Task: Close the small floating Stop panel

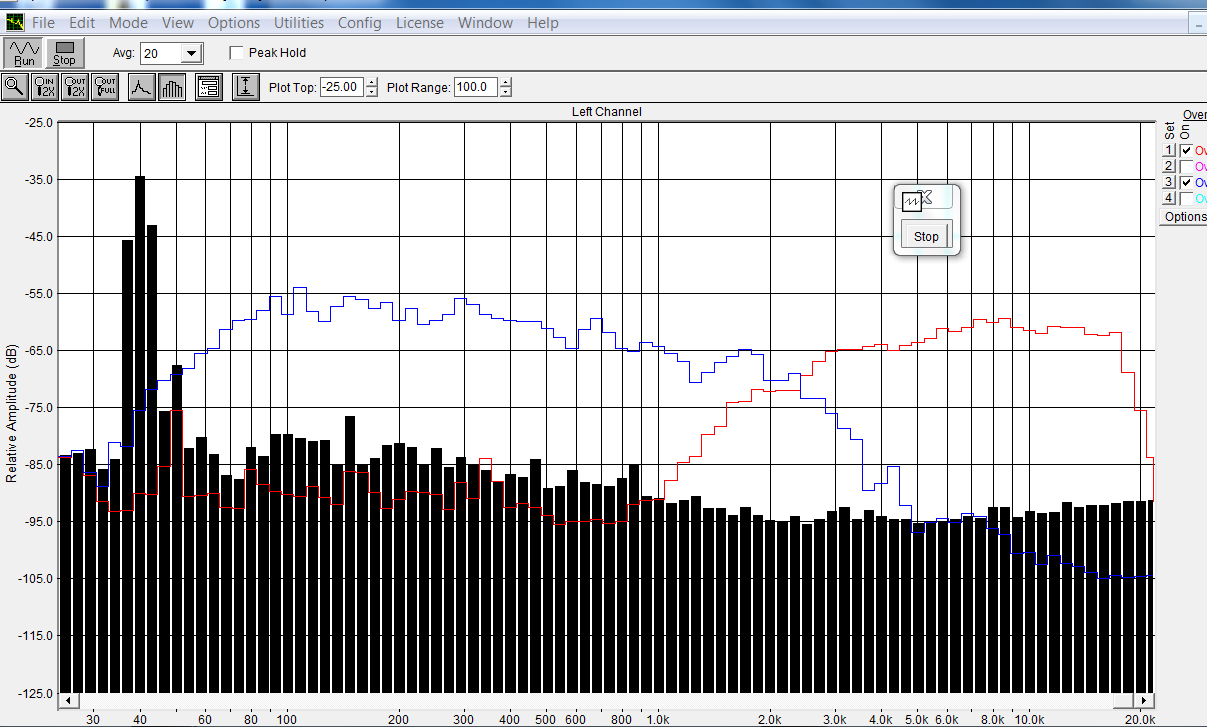Action: click(926, 195)
